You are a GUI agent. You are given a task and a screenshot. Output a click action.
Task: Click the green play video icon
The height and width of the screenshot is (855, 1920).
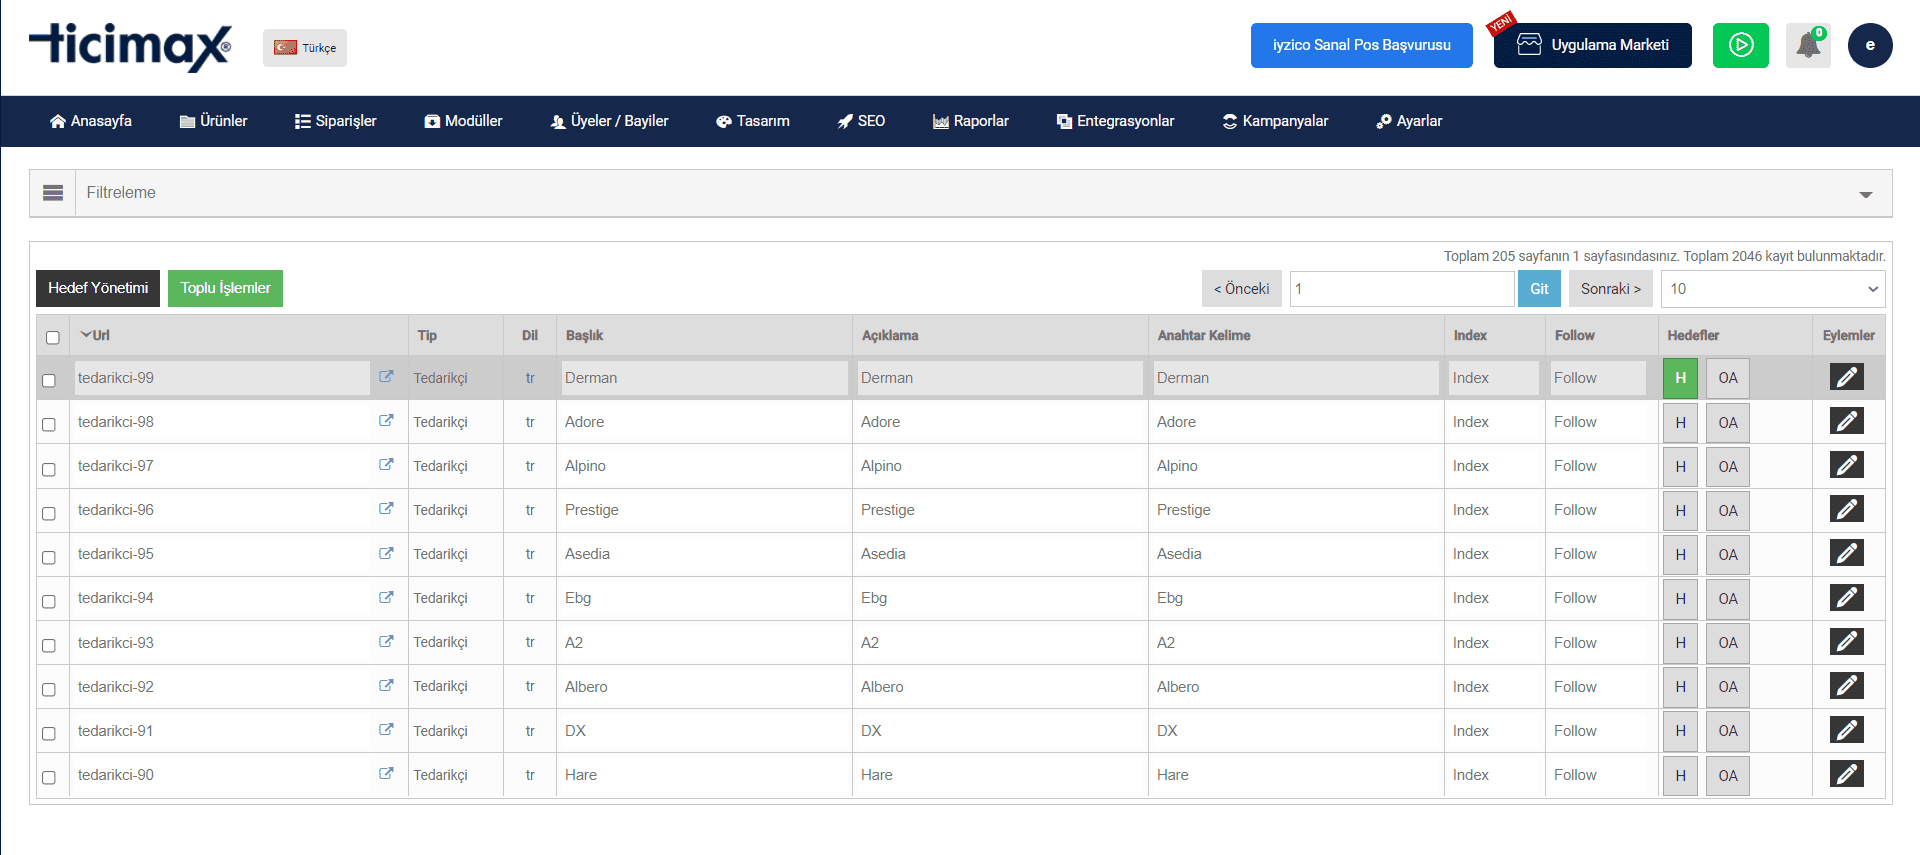point(1740,46)
